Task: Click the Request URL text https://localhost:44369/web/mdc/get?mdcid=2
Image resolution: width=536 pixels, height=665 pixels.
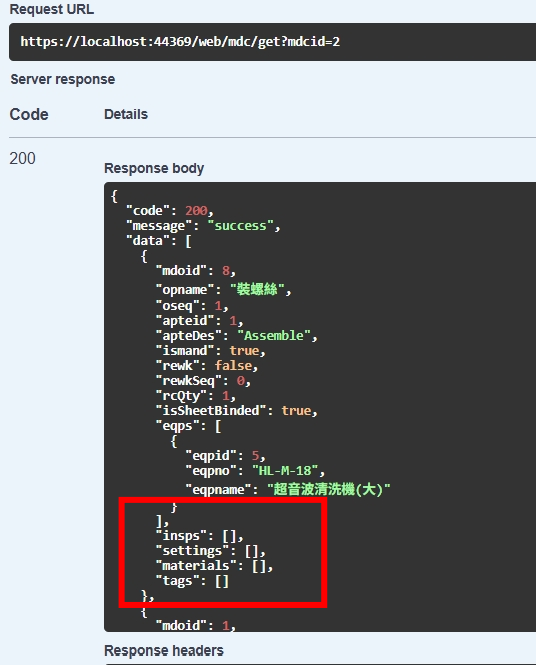Action: 180,42
